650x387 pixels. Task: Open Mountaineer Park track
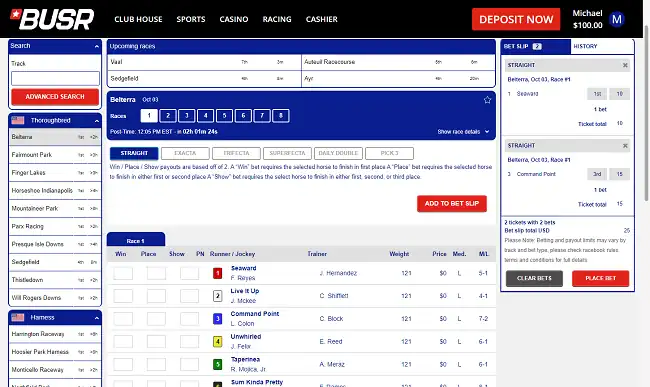click(55, 208)
